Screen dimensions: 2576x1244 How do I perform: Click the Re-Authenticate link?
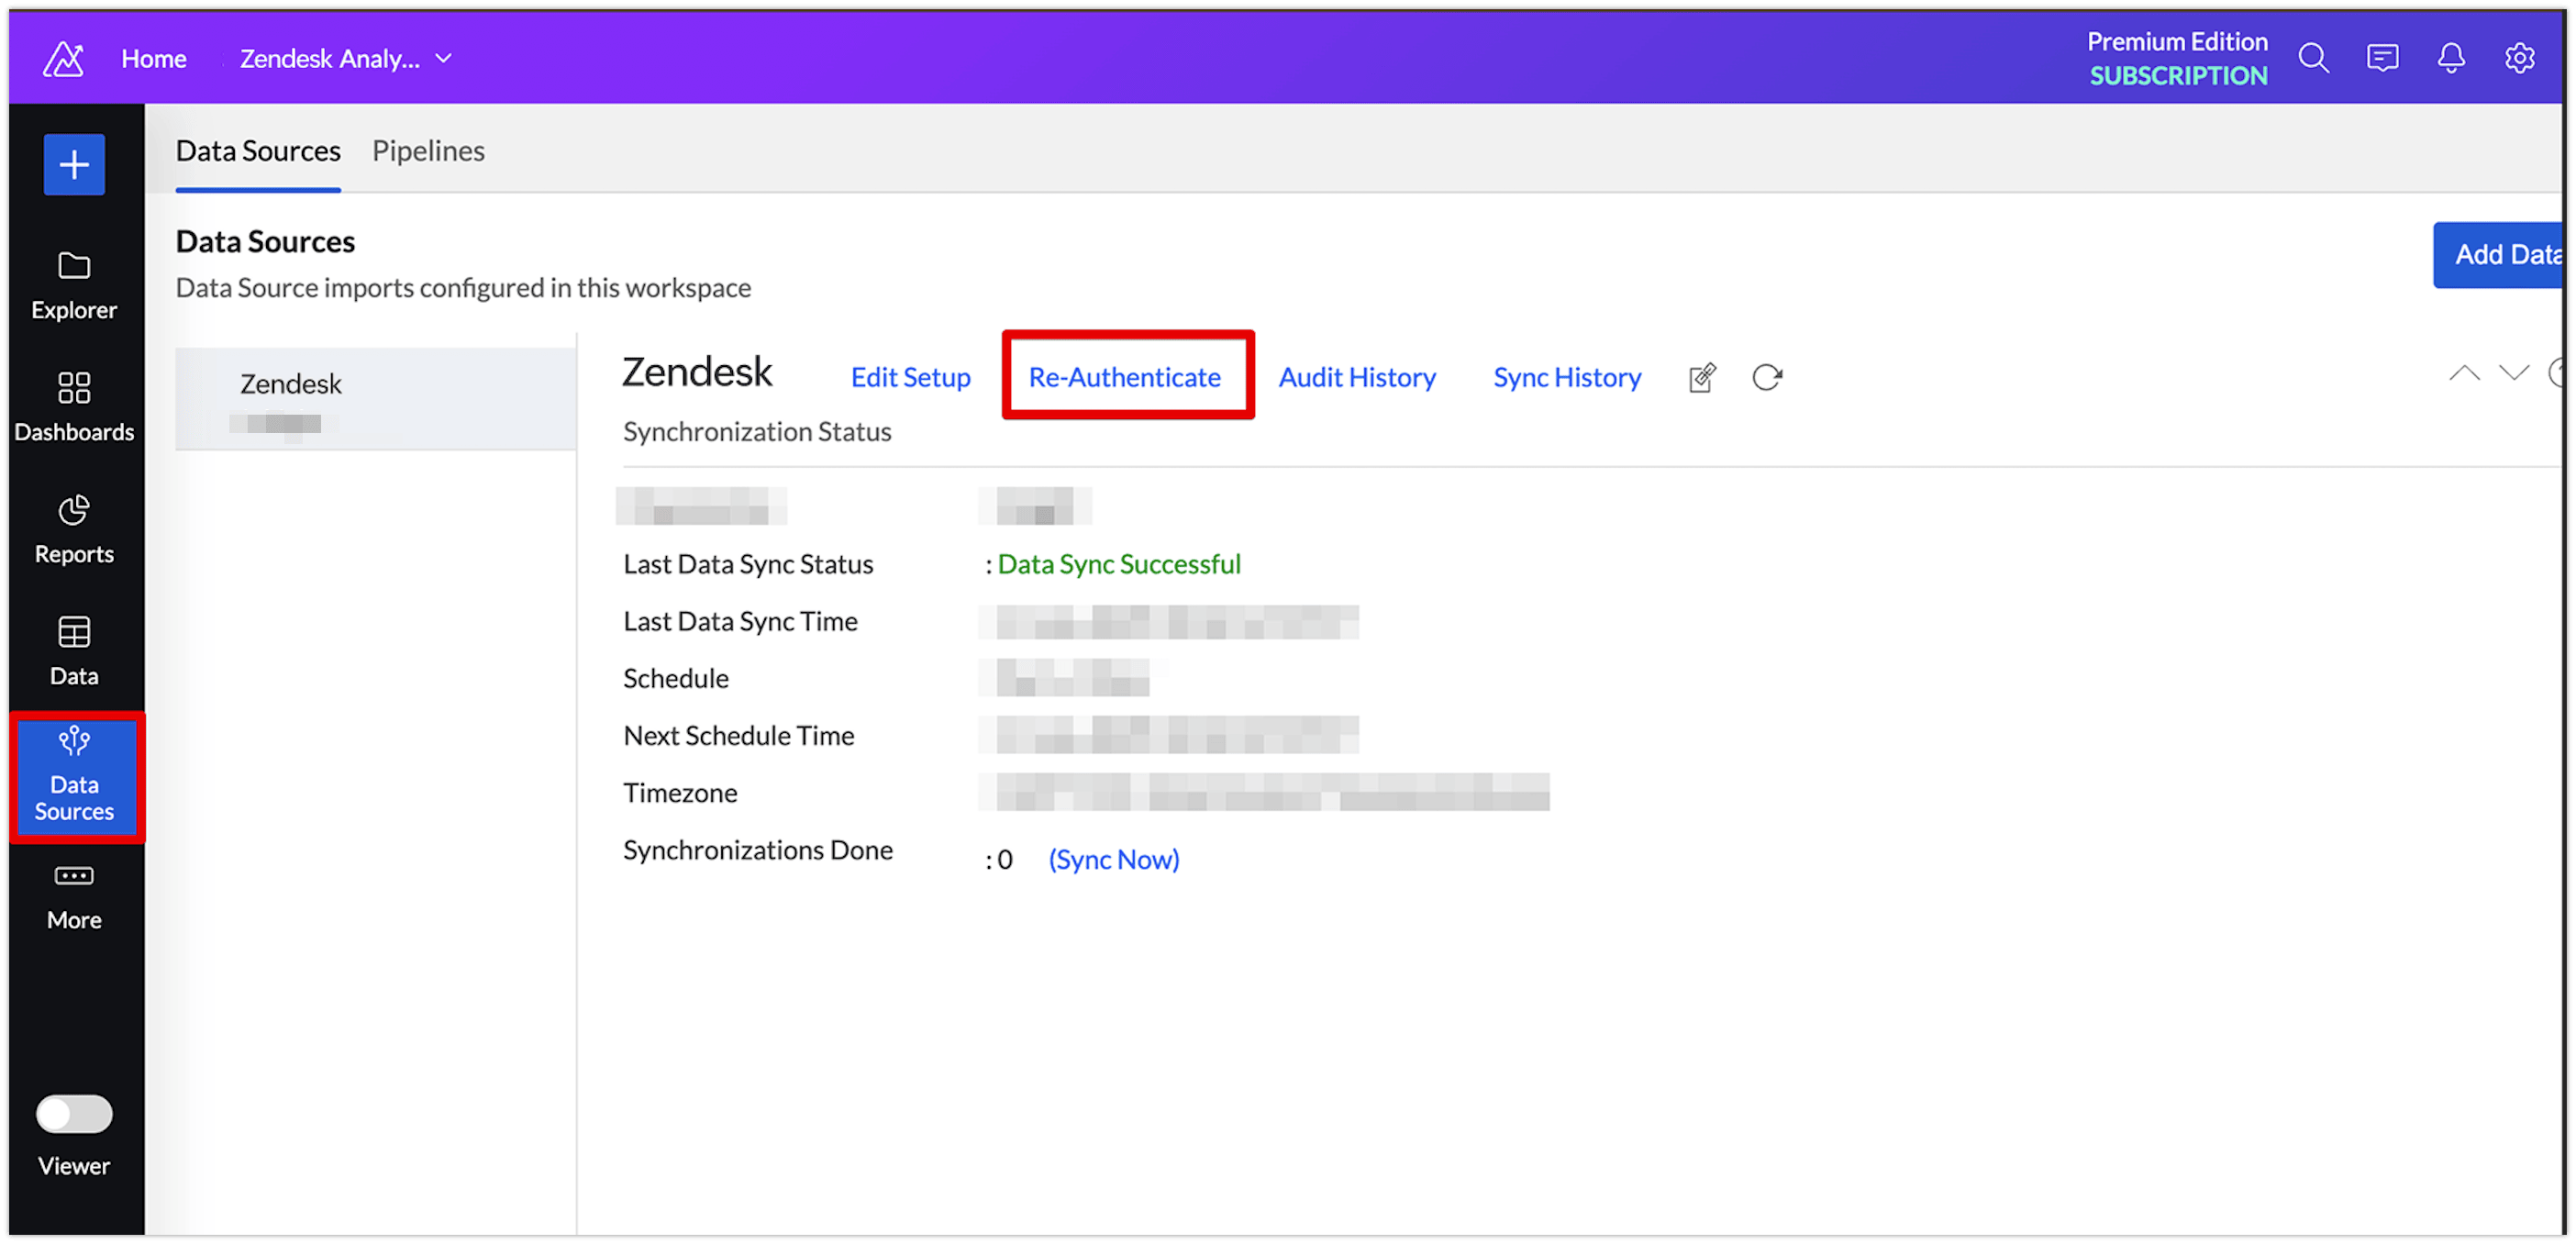pos(1125,377)
